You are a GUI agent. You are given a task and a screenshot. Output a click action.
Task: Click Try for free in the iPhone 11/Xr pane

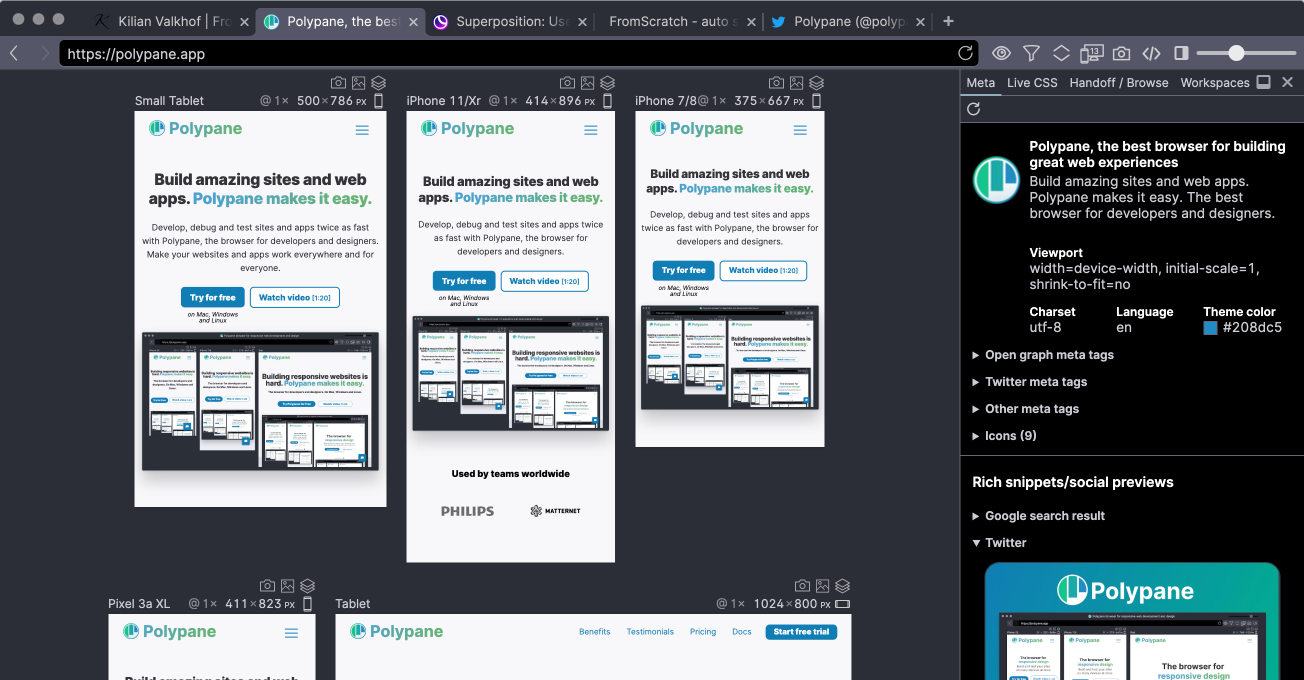463,281
